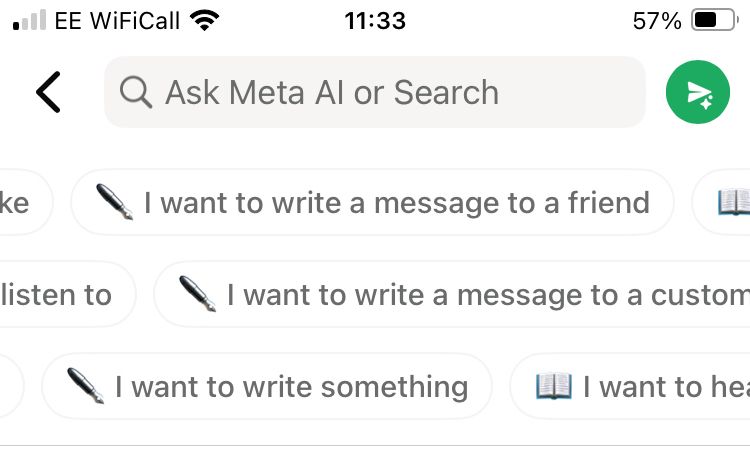The image size is (750, 451).
Task: Tap the partially visible 'listen to' chip
Action: coord(67,294)
